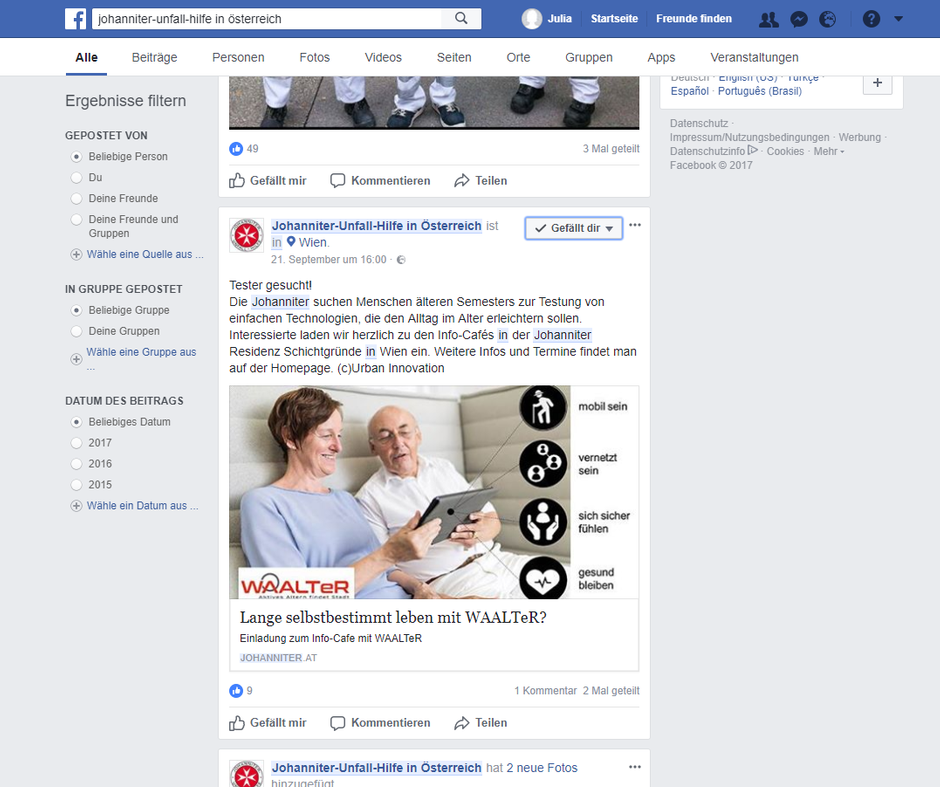
Task: Click Gefällt mir under WAALTeR post
Action: [x=268, y=723]
